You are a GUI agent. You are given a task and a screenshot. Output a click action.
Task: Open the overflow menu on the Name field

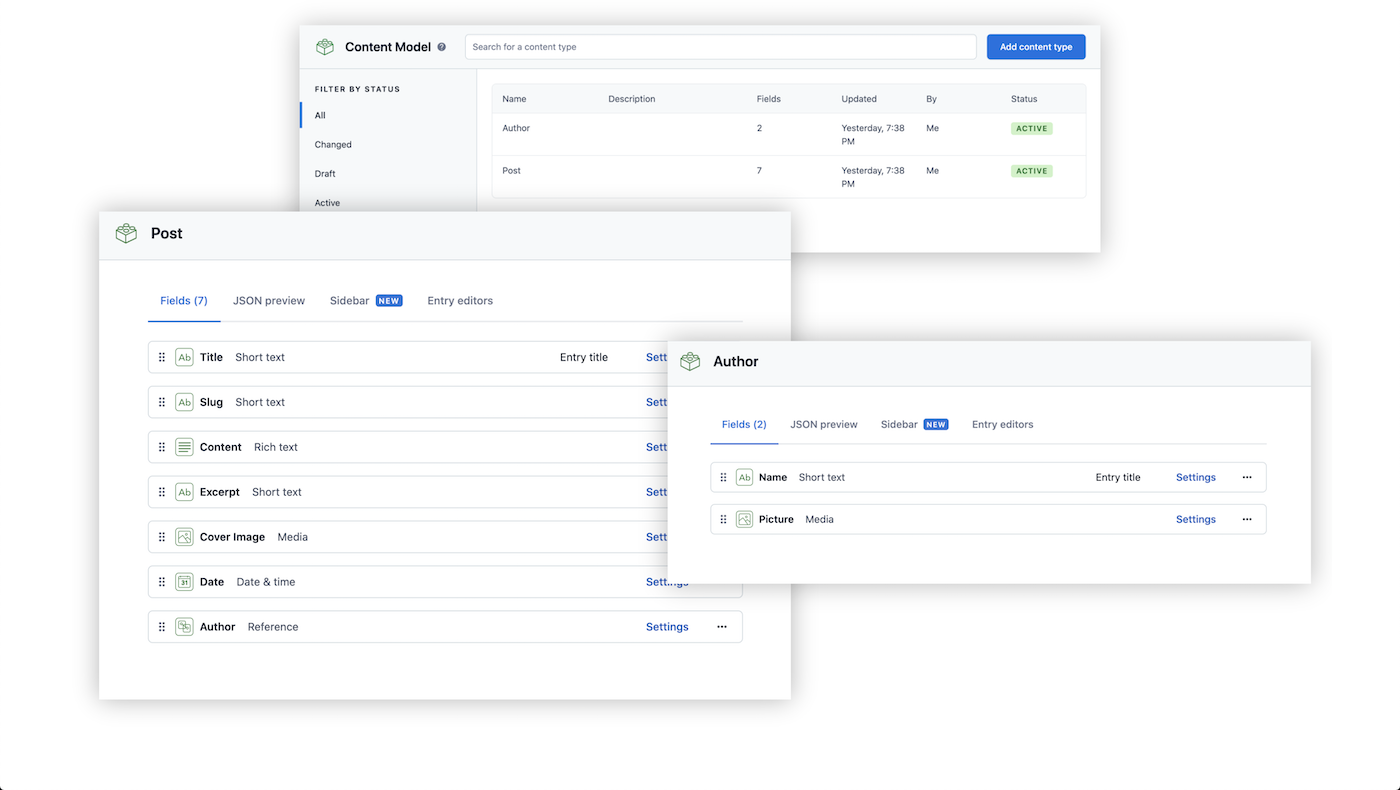click(1246, 477)
